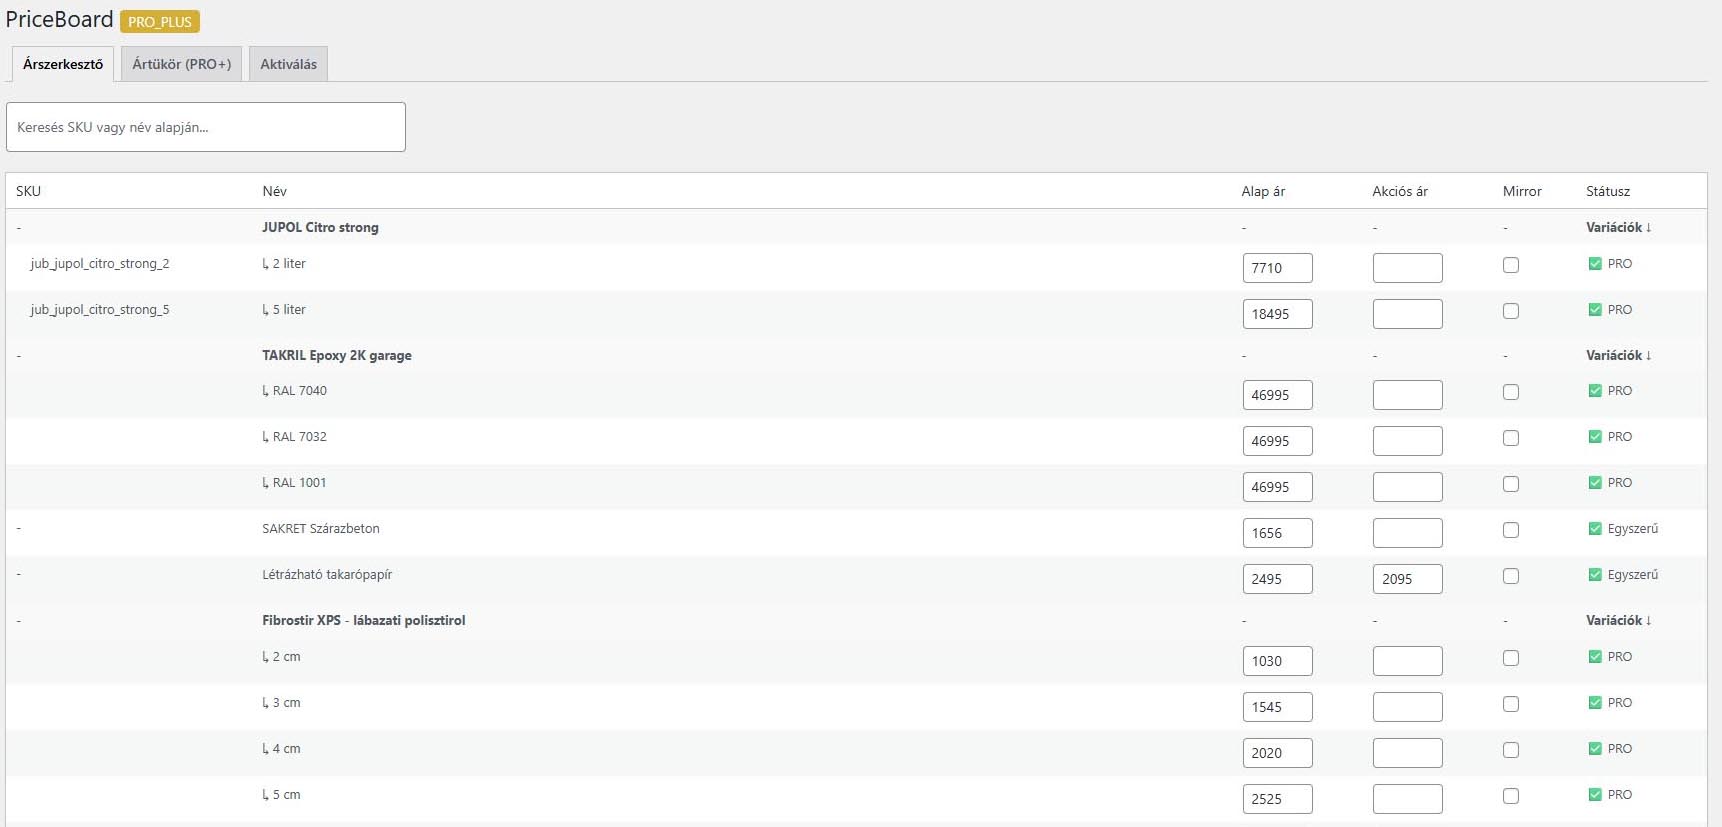Click Akciós ár field for Létrázható takarópapír
The image size is (1722, 827).
pos(1407,579)
